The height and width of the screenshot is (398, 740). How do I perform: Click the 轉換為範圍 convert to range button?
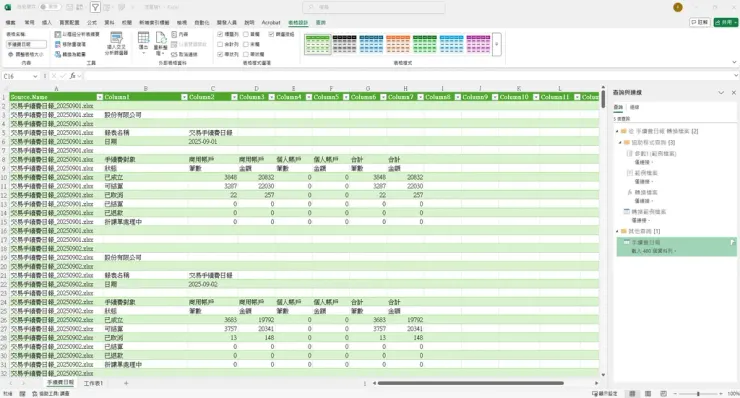[70, 54]
